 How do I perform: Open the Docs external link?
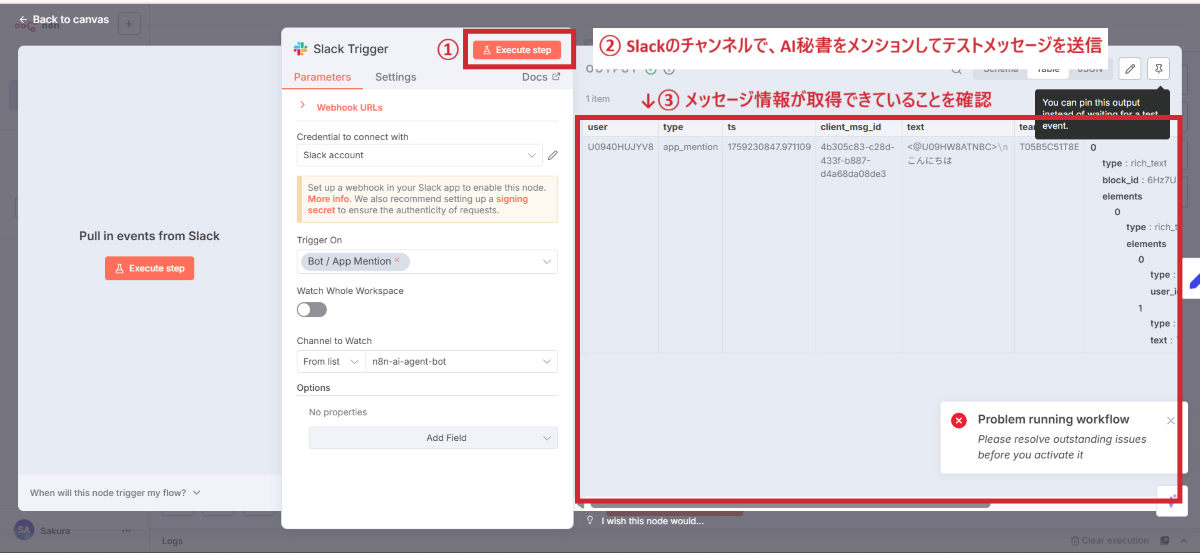pos(541,77)
